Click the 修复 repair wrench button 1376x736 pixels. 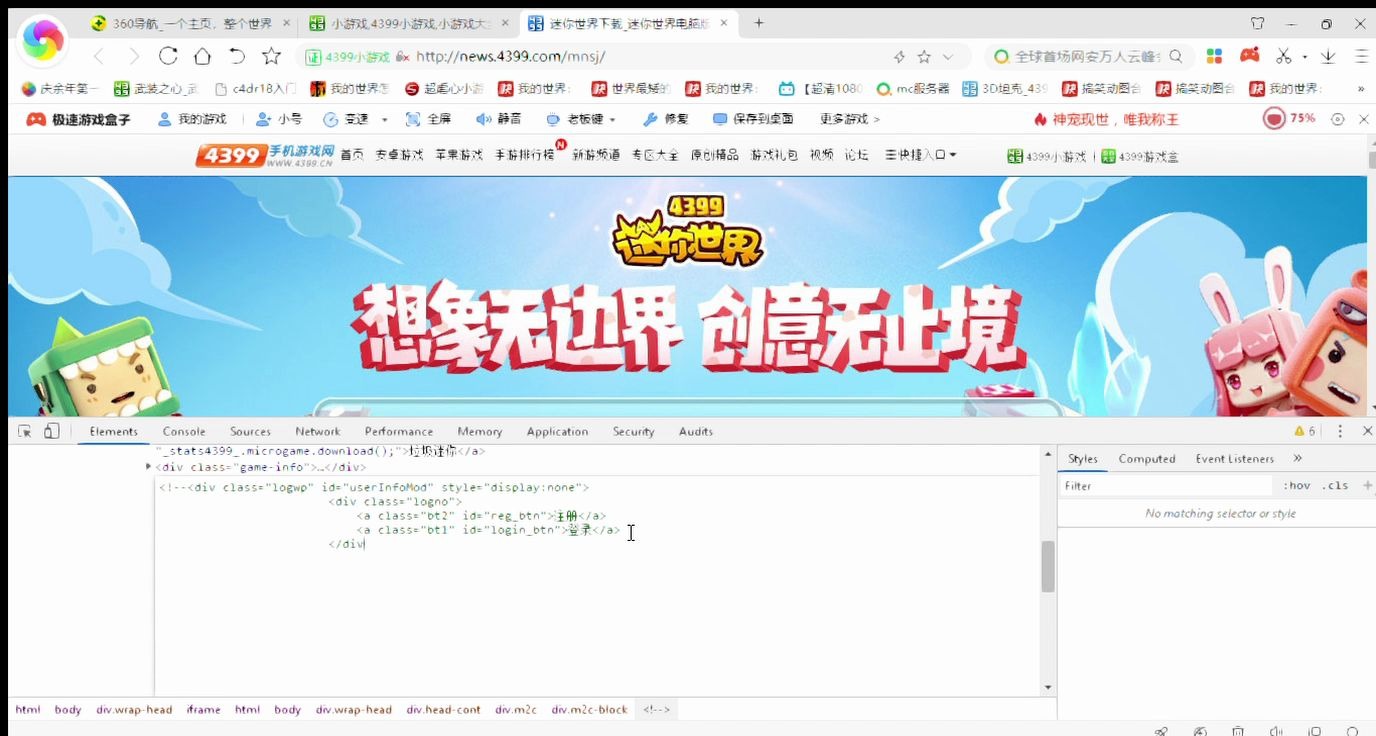pyautogui.click(x=665, y=119)
